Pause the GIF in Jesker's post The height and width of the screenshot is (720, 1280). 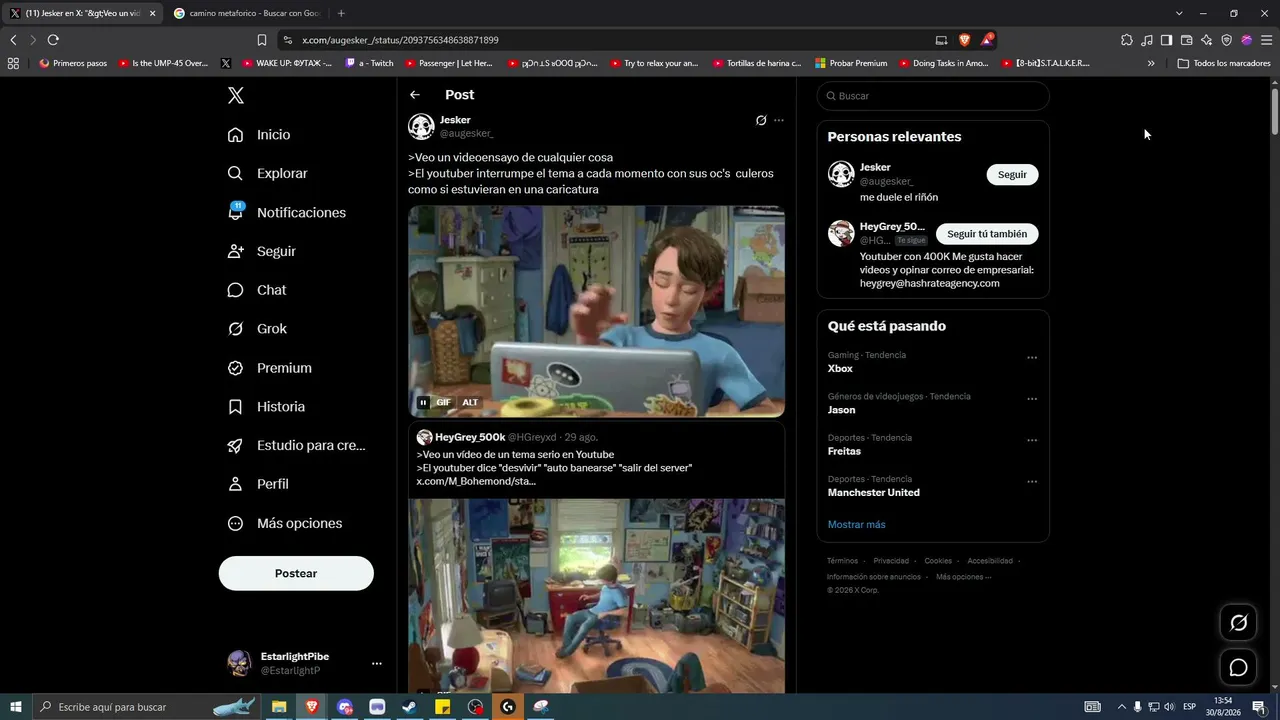[423, 403]
